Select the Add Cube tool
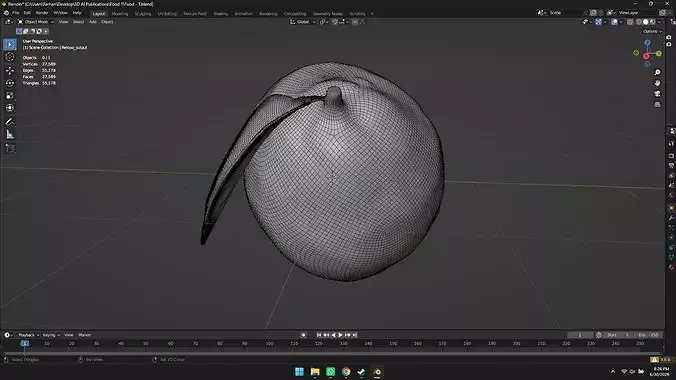The width and height of the screenshot is (676, 380). click(10, 148)
